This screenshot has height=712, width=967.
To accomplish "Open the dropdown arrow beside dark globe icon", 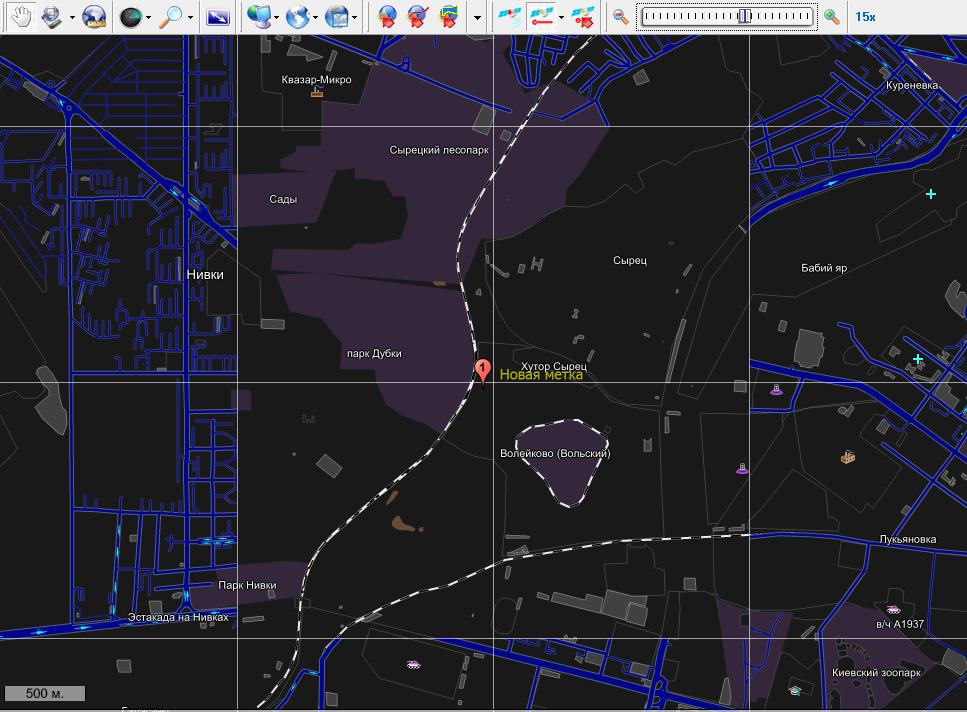I will coord(149,17).
